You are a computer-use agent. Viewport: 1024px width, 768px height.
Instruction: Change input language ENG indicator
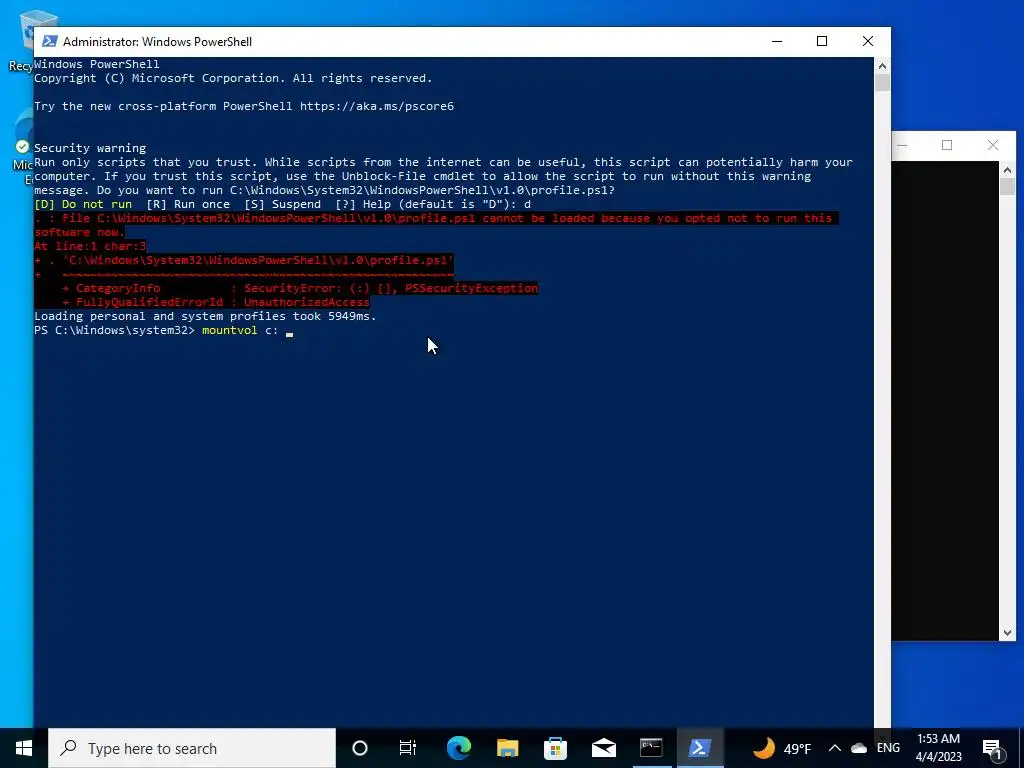click(x=888, y=748)
